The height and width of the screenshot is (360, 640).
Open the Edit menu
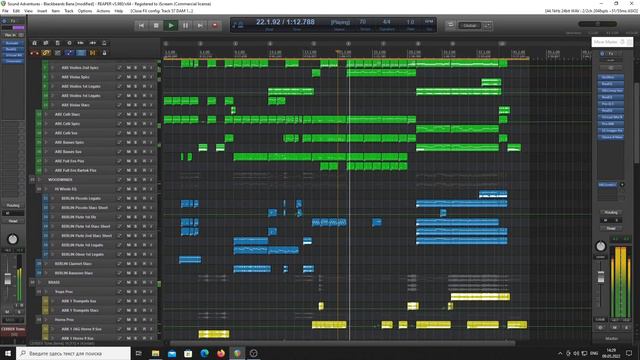point(16,11)
